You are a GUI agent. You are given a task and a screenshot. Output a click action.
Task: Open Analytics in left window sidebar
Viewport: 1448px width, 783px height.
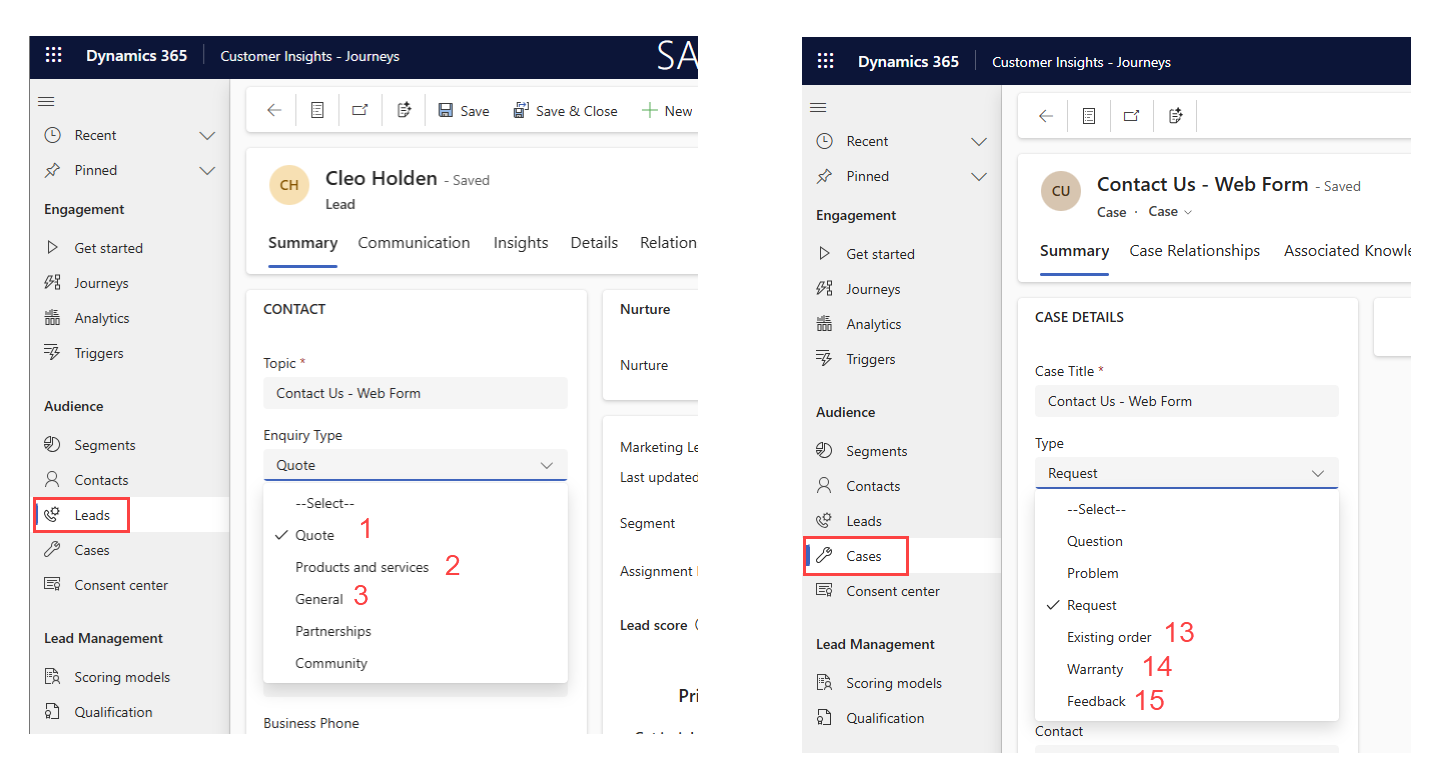(102, 318)
